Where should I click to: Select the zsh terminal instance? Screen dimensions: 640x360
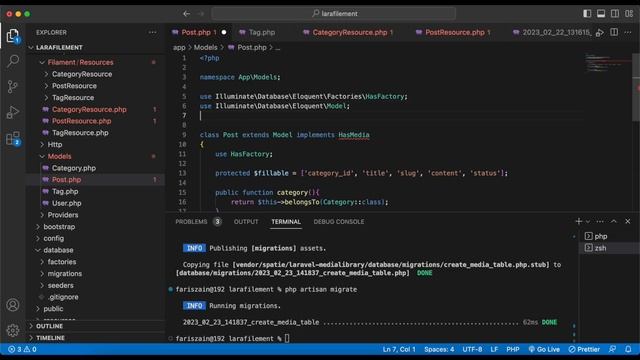607,248
